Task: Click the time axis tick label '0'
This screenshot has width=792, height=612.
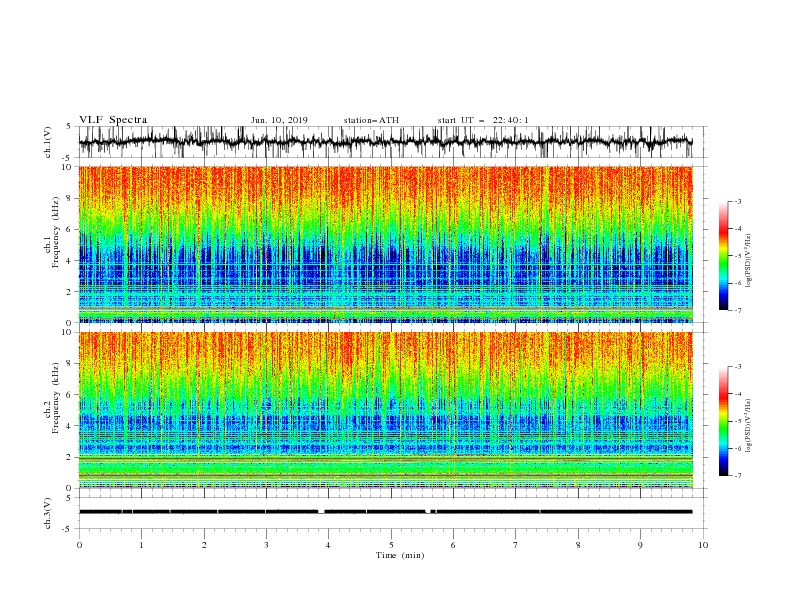Action: click(79, 545)
